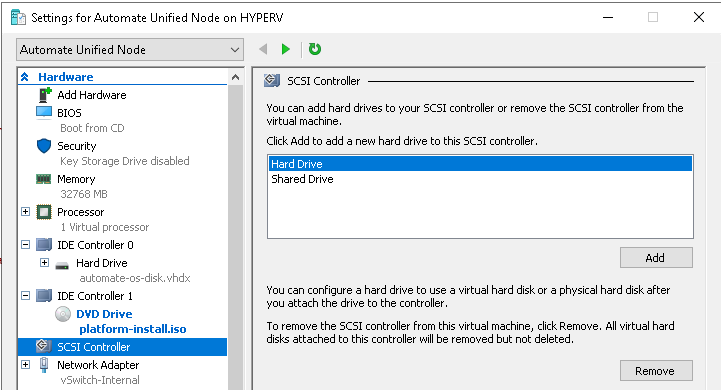Image resolution: width=721 pixels, height=390 pixels.
Task: Click the Add button
Action: [656, 258]
